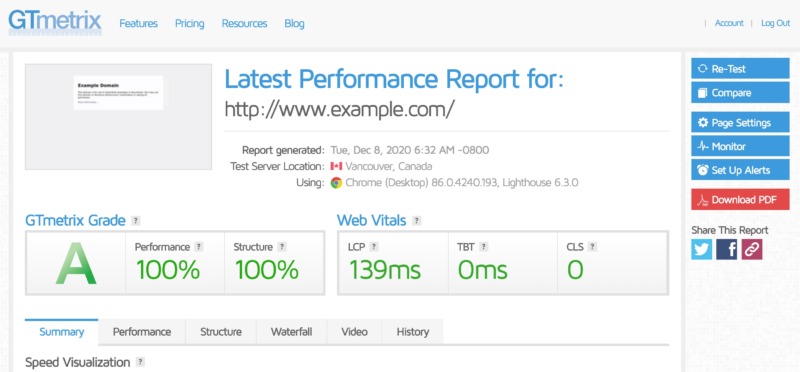The width and height of the screenshot is (800, 372).
Task: Click the Canadian flag icon
Action: [336, 166]
